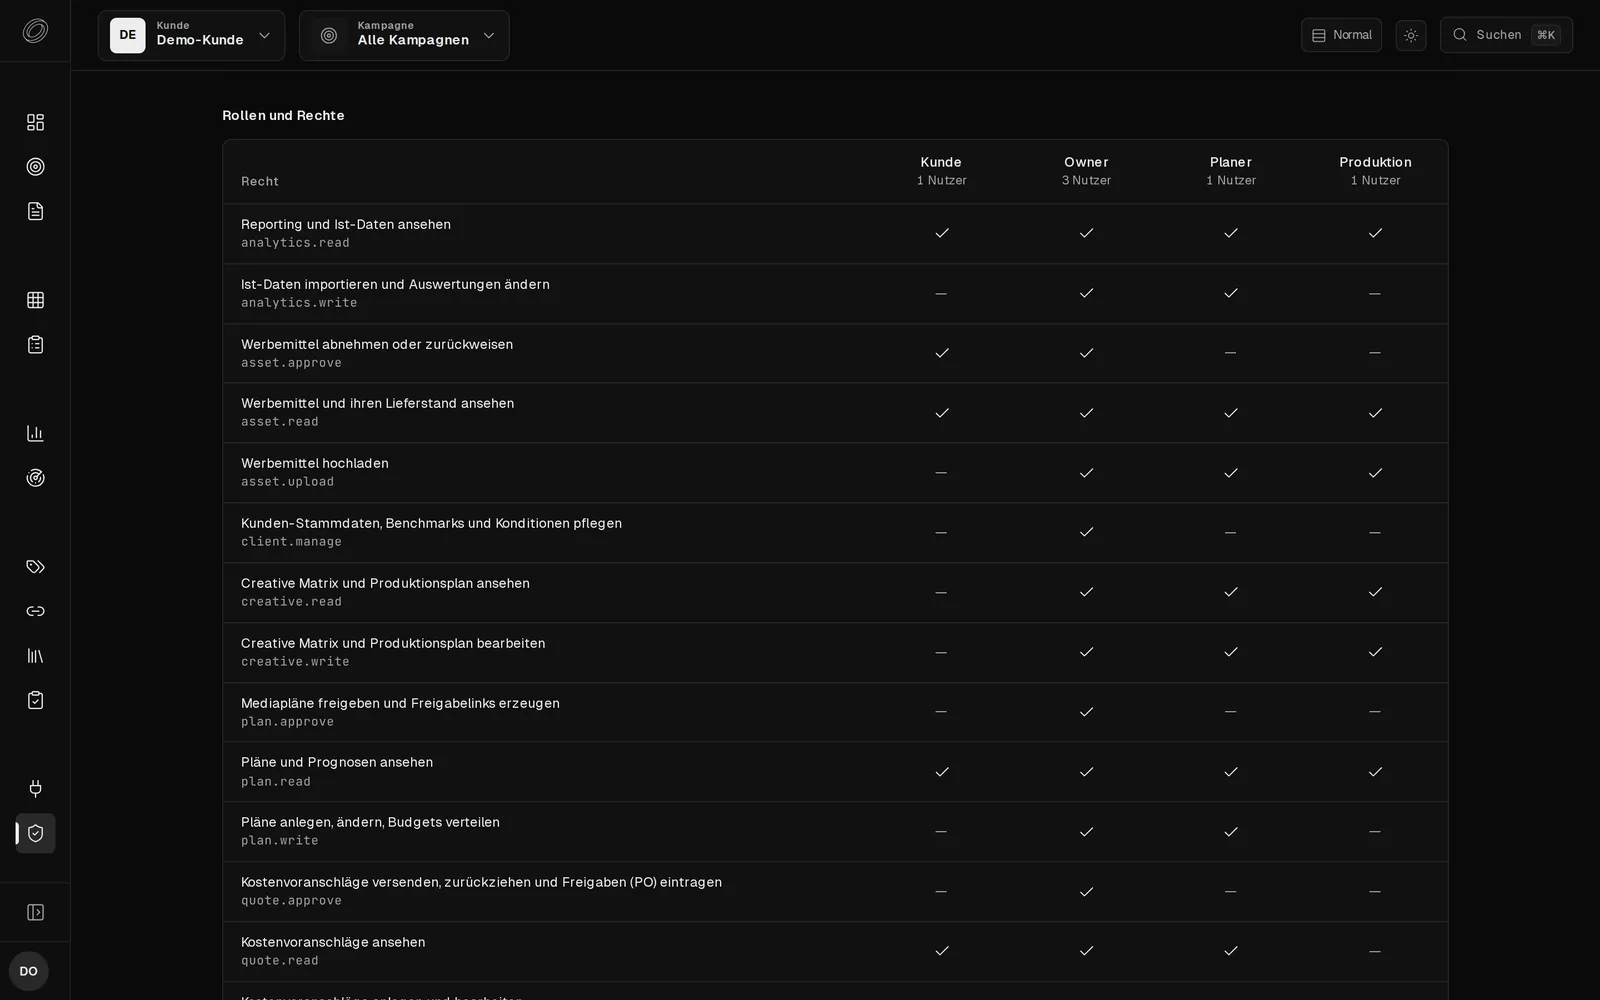Click the app logo in the sidebar
This screenshot has width=1600, height=1000.
coord(35,31)
